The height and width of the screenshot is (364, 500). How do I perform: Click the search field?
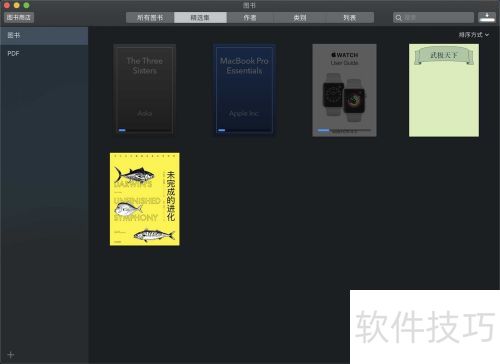(x=433, y=18)
